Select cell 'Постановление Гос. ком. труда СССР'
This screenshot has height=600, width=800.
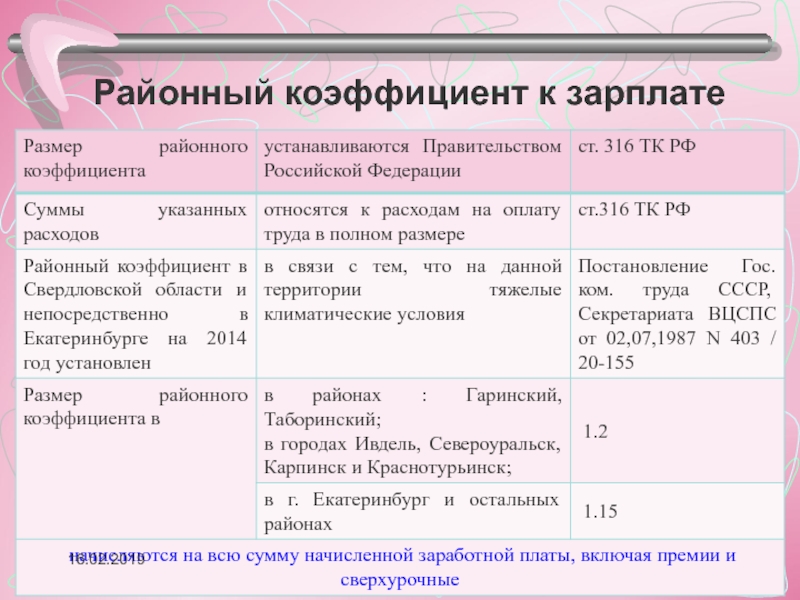677,314
